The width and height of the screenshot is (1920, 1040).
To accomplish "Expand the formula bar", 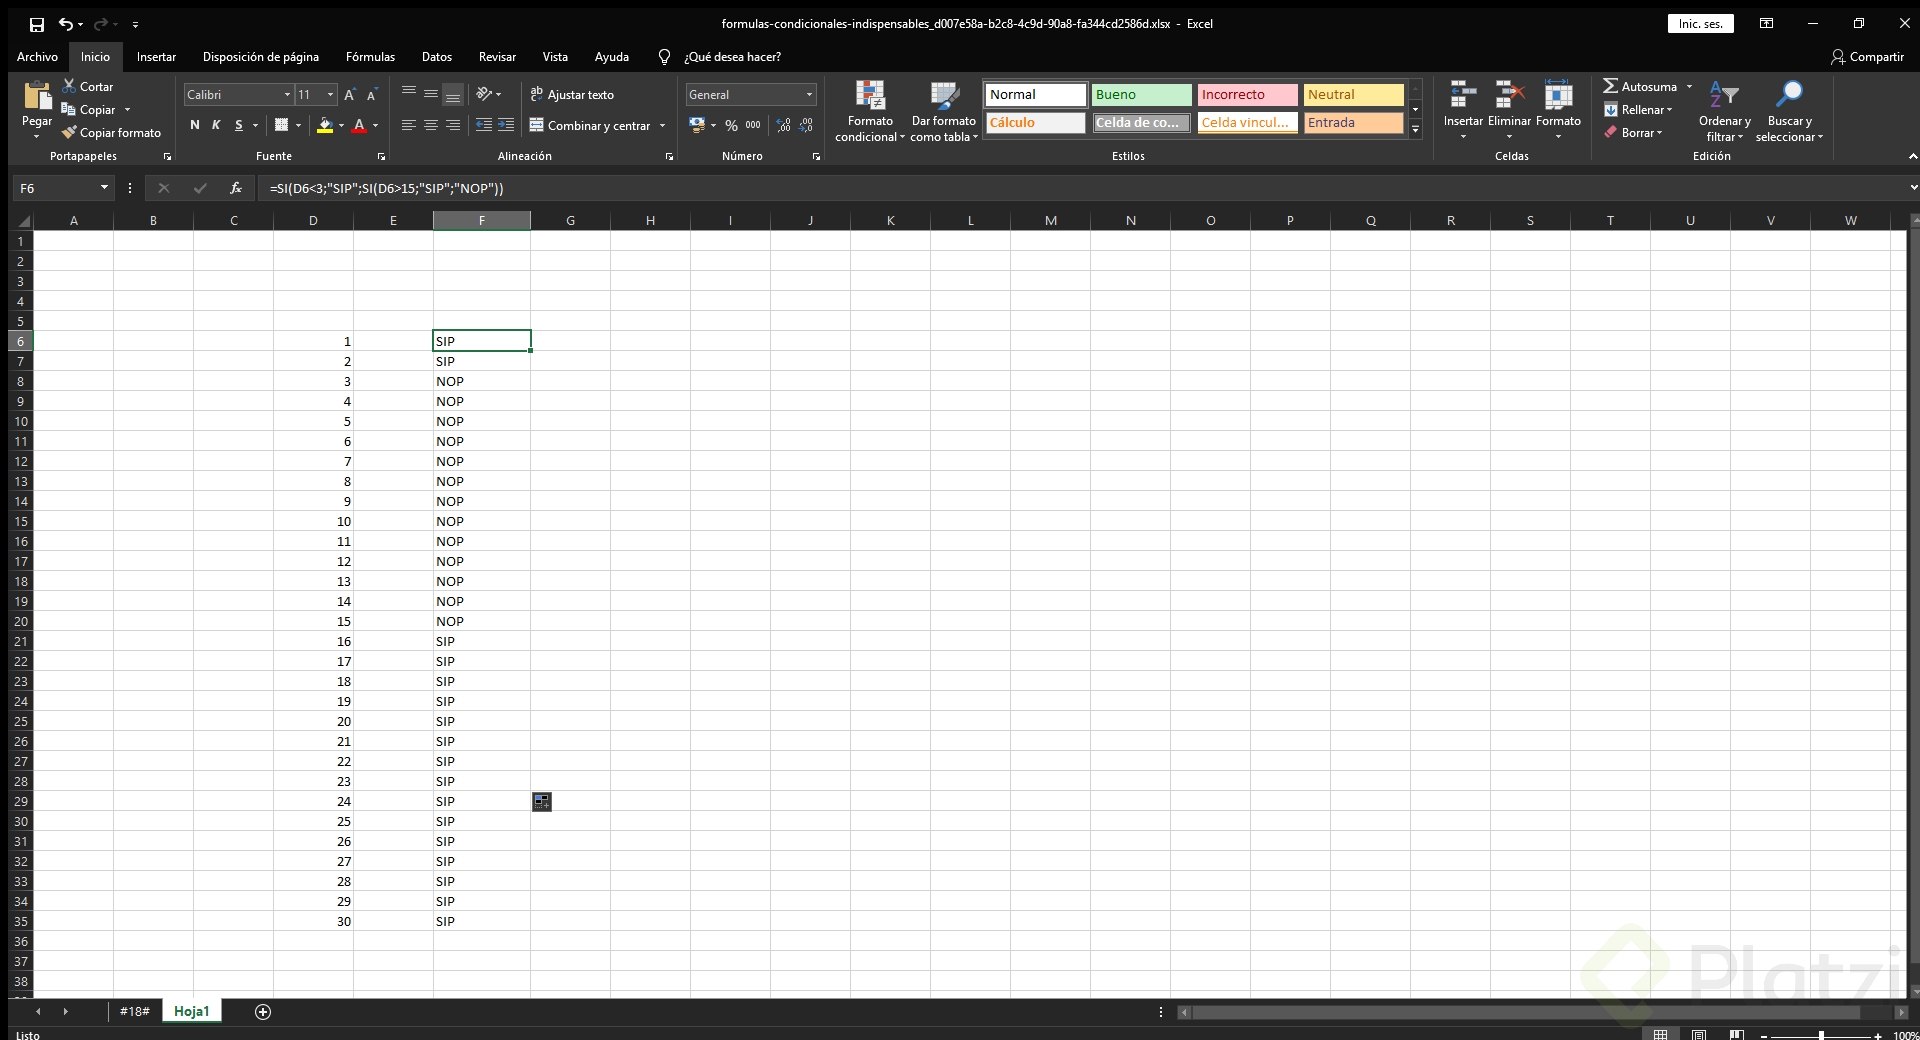I will (x=1912, y=188).
